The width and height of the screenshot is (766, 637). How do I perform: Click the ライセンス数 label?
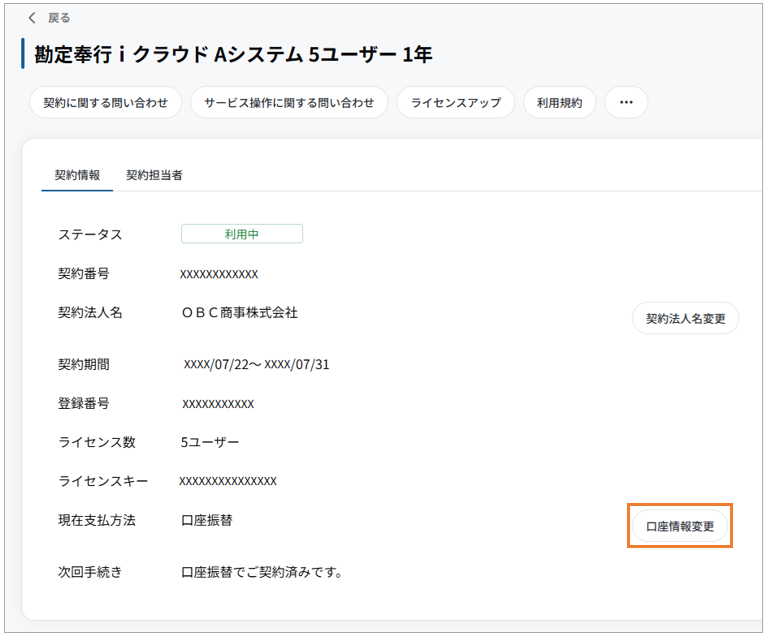(x=97, y=442)
